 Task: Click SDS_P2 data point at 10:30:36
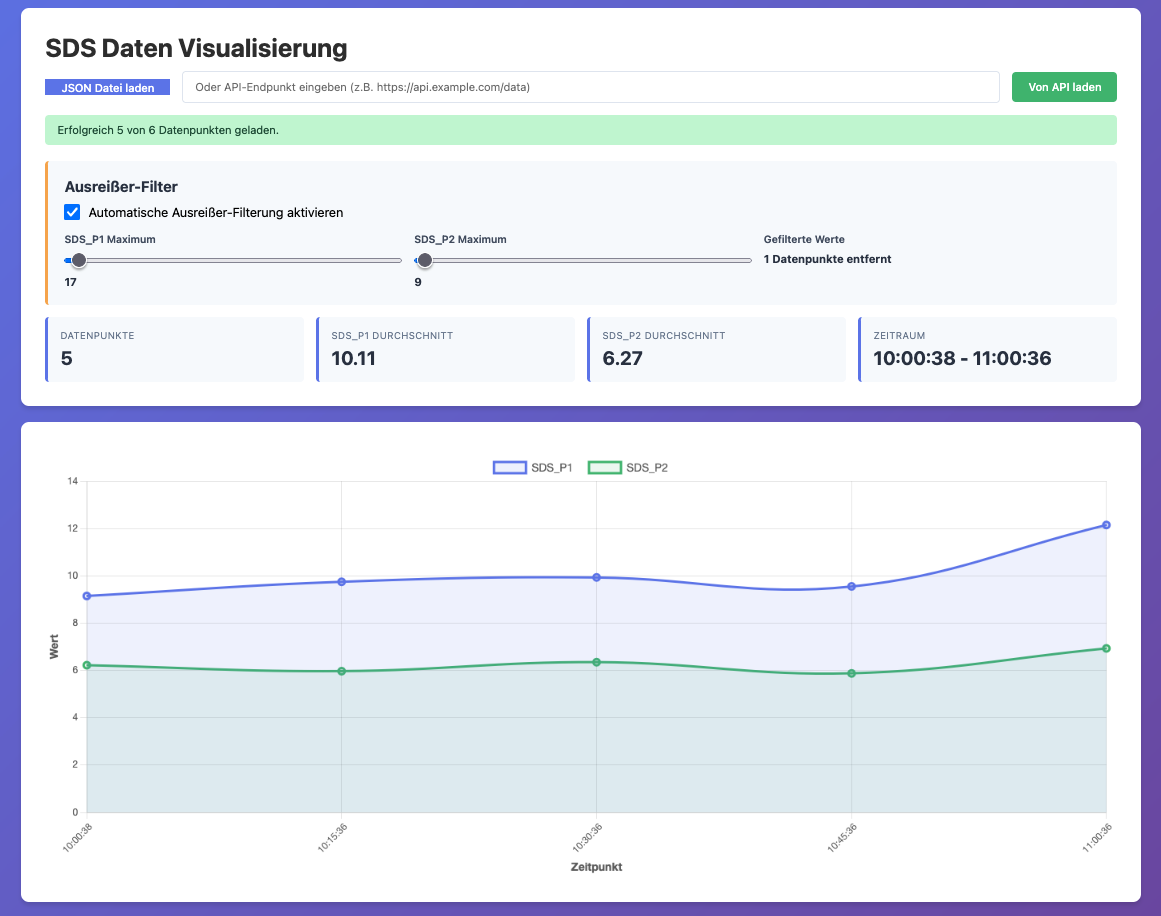(597, 662)
